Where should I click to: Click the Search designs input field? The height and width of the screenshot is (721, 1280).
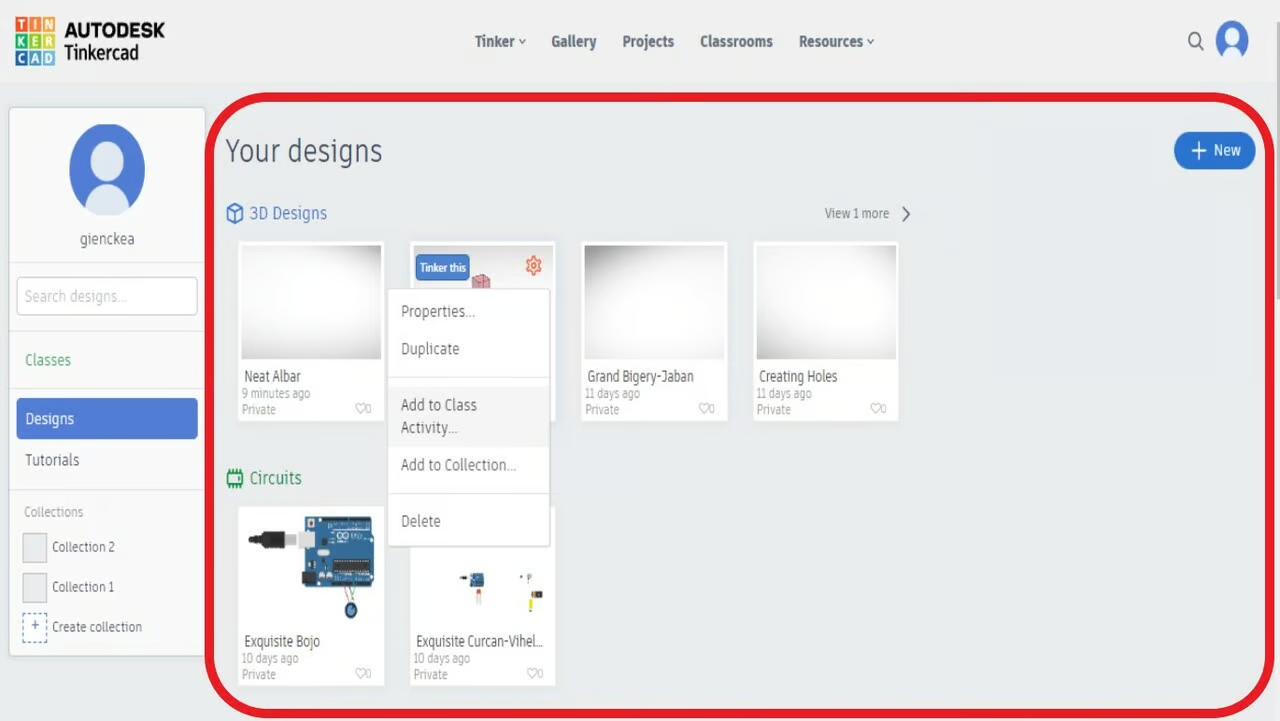pyautogui.click(x=107, y=296)
